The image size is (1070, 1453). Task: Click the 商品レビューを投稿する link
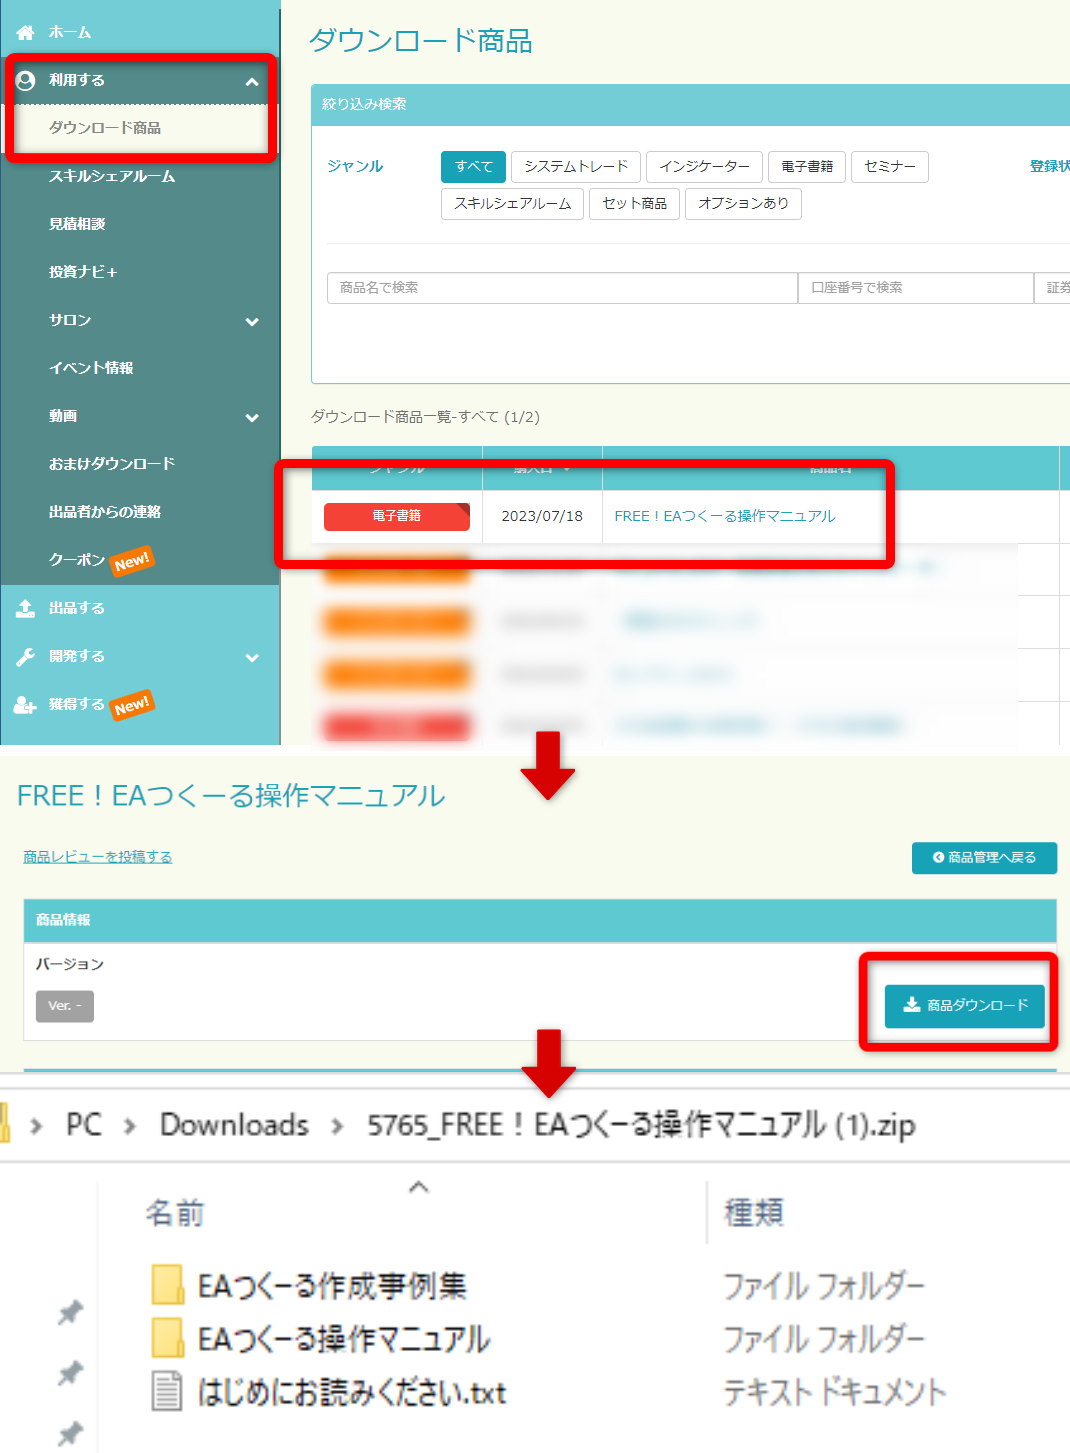pos(98,857)
